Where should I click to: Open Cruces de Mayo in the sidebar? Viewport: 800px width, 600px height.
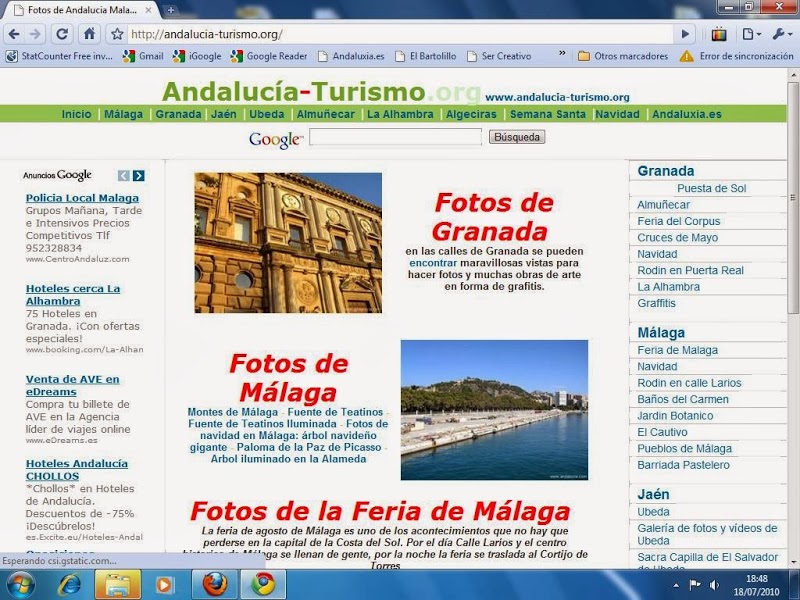pyautogui.click(x=678, y=237)
